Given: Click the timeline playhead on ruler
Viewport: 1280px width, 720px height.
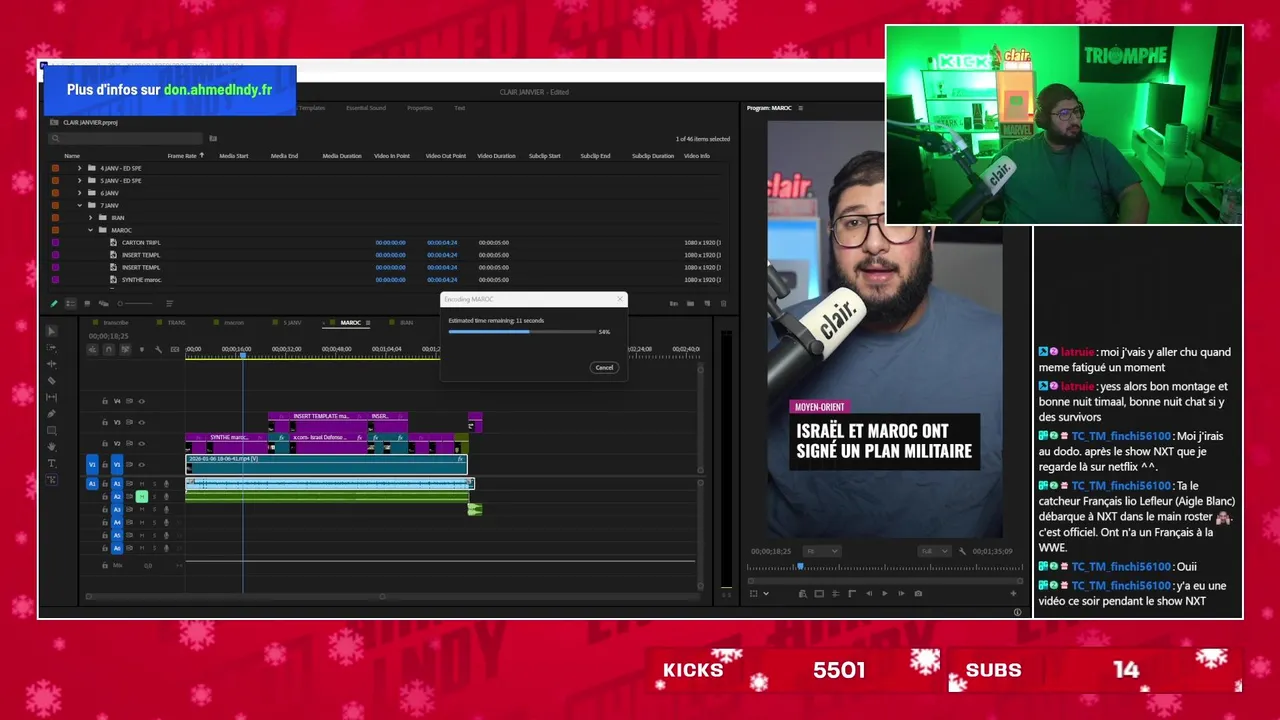Looking at the screenshot, I should [243, 355].
